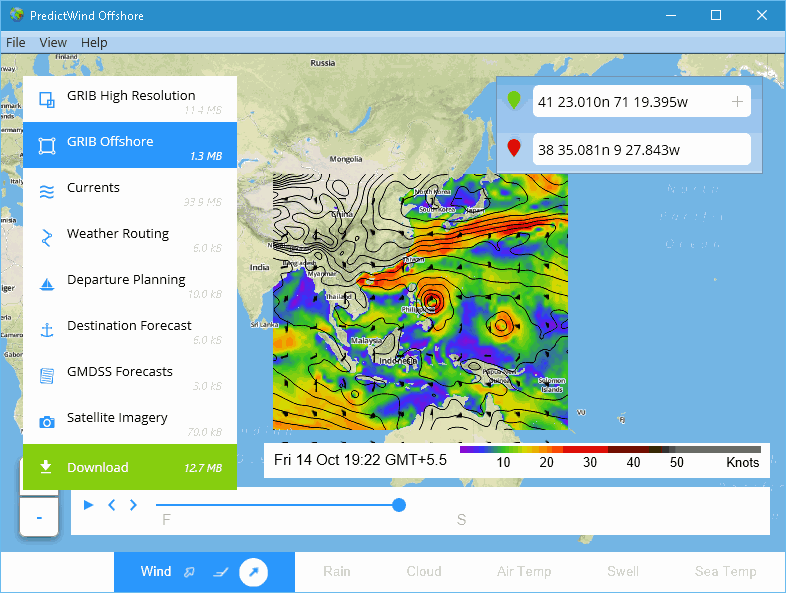Click the Satellite Imagery camera icon
Viewport: 786px width, 593px height.
(x=47, y=422)
